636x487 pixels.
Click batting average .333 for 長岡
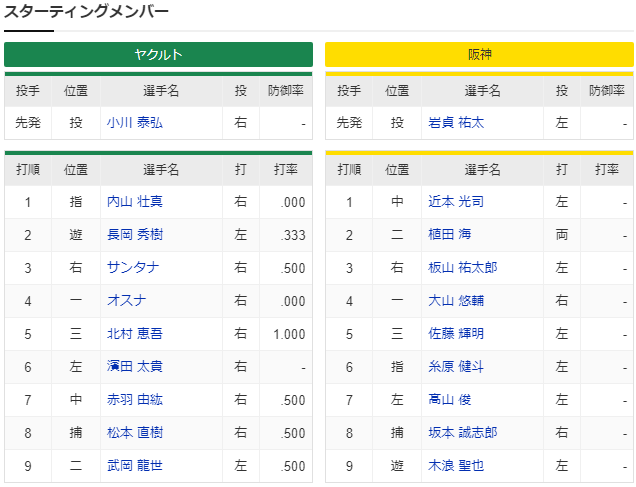(x=293, y=235)
